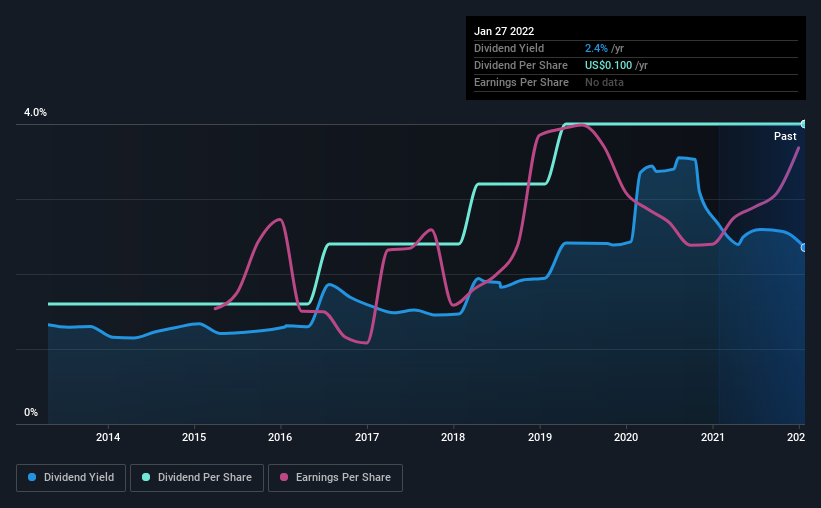Click the Dividend Yield endpoint marker dot
This screenshot has height=508, width=821.
click(804, 248)
